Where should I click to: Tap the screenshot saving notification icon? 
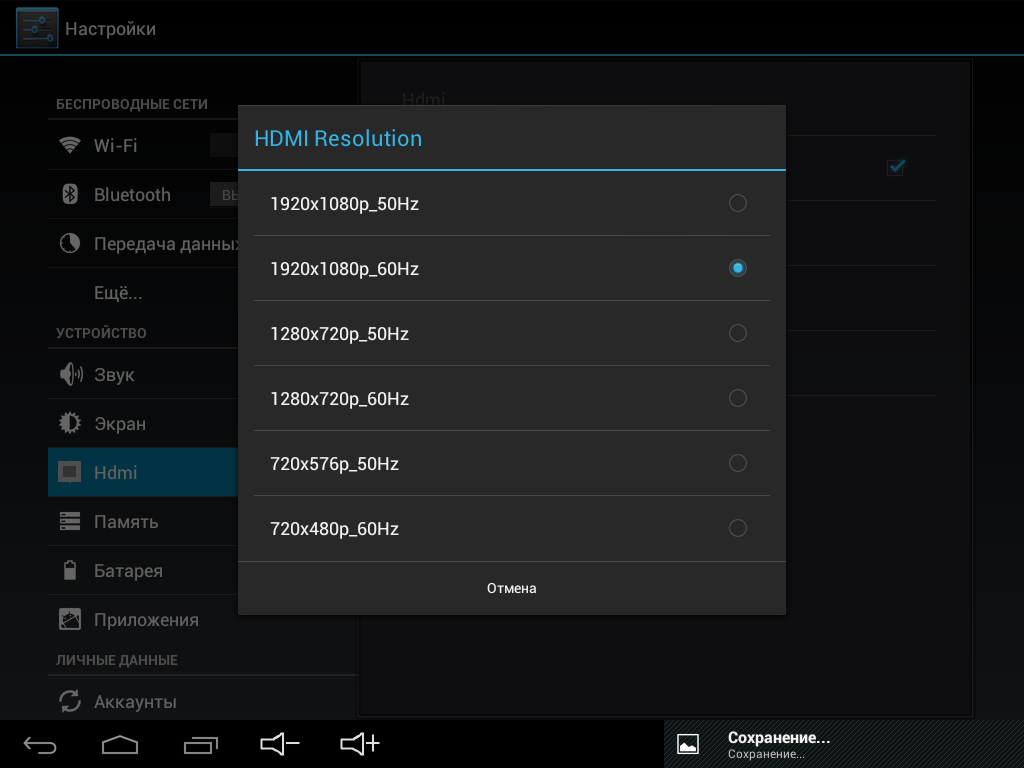coord(688,744)
